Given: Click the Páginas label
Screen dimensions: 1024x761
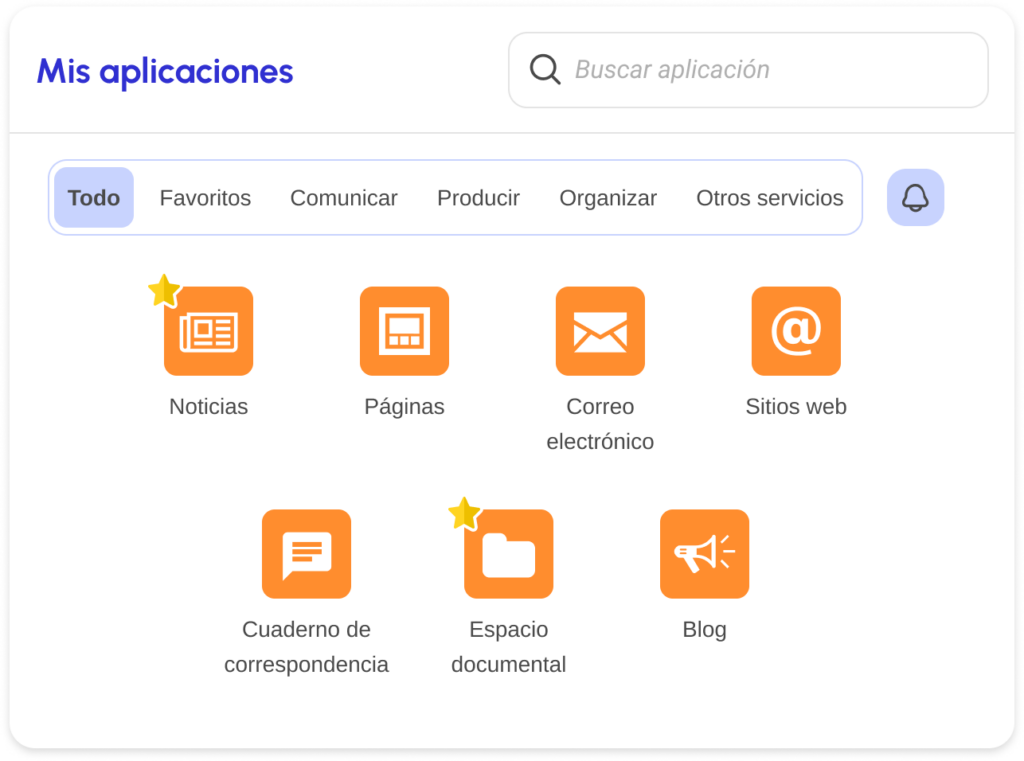Looking at the screenshot, I should [x=404, y=407].
